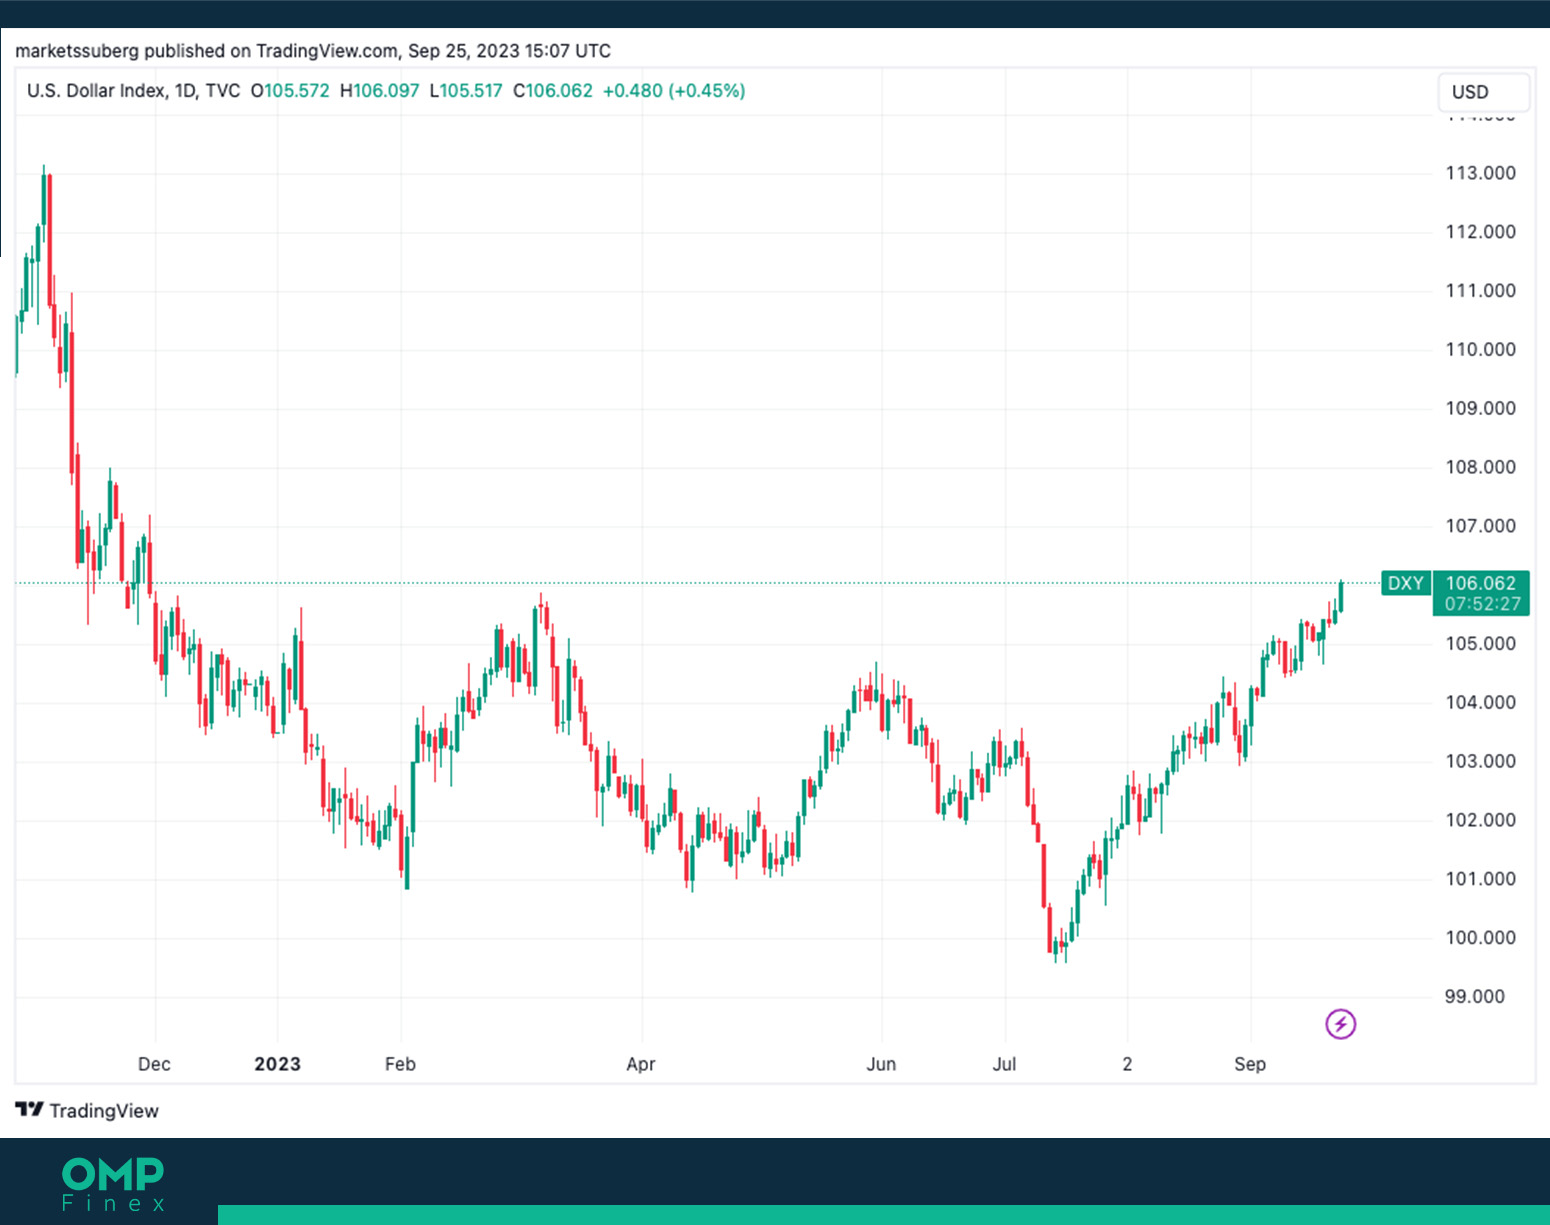This screenshot has width=1550, height=1225.
Task: Click the 110.000 price axis label
Action: point(1480,350)
